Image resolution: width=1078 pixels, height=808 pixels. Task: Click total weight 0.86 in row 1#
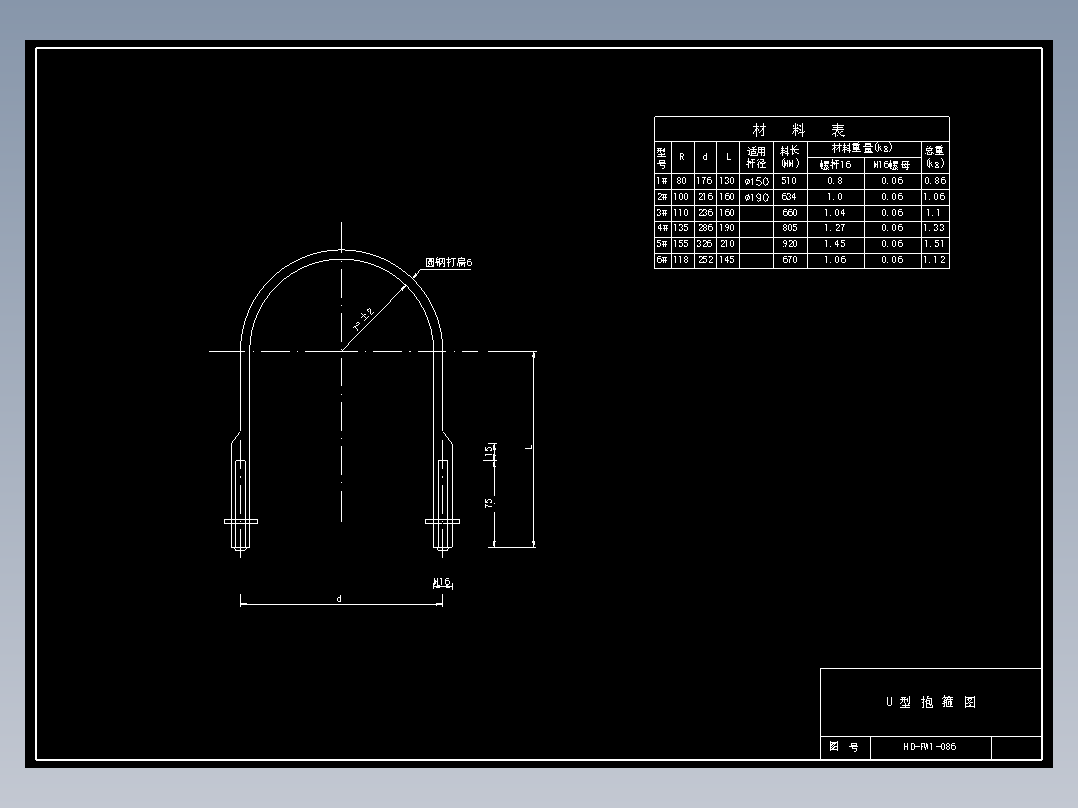pos(935,181)
